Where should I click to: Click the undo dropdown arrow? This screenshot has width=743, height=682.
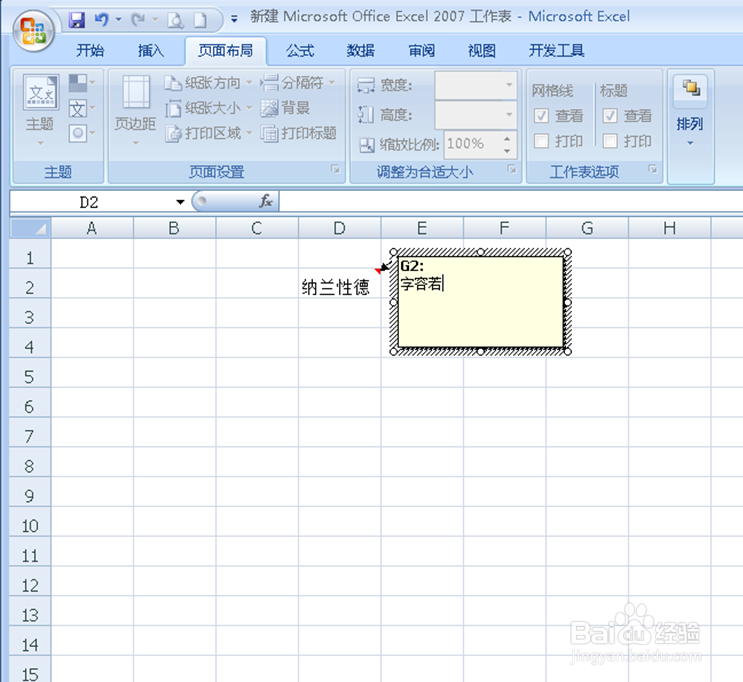[x=118, y=20]
